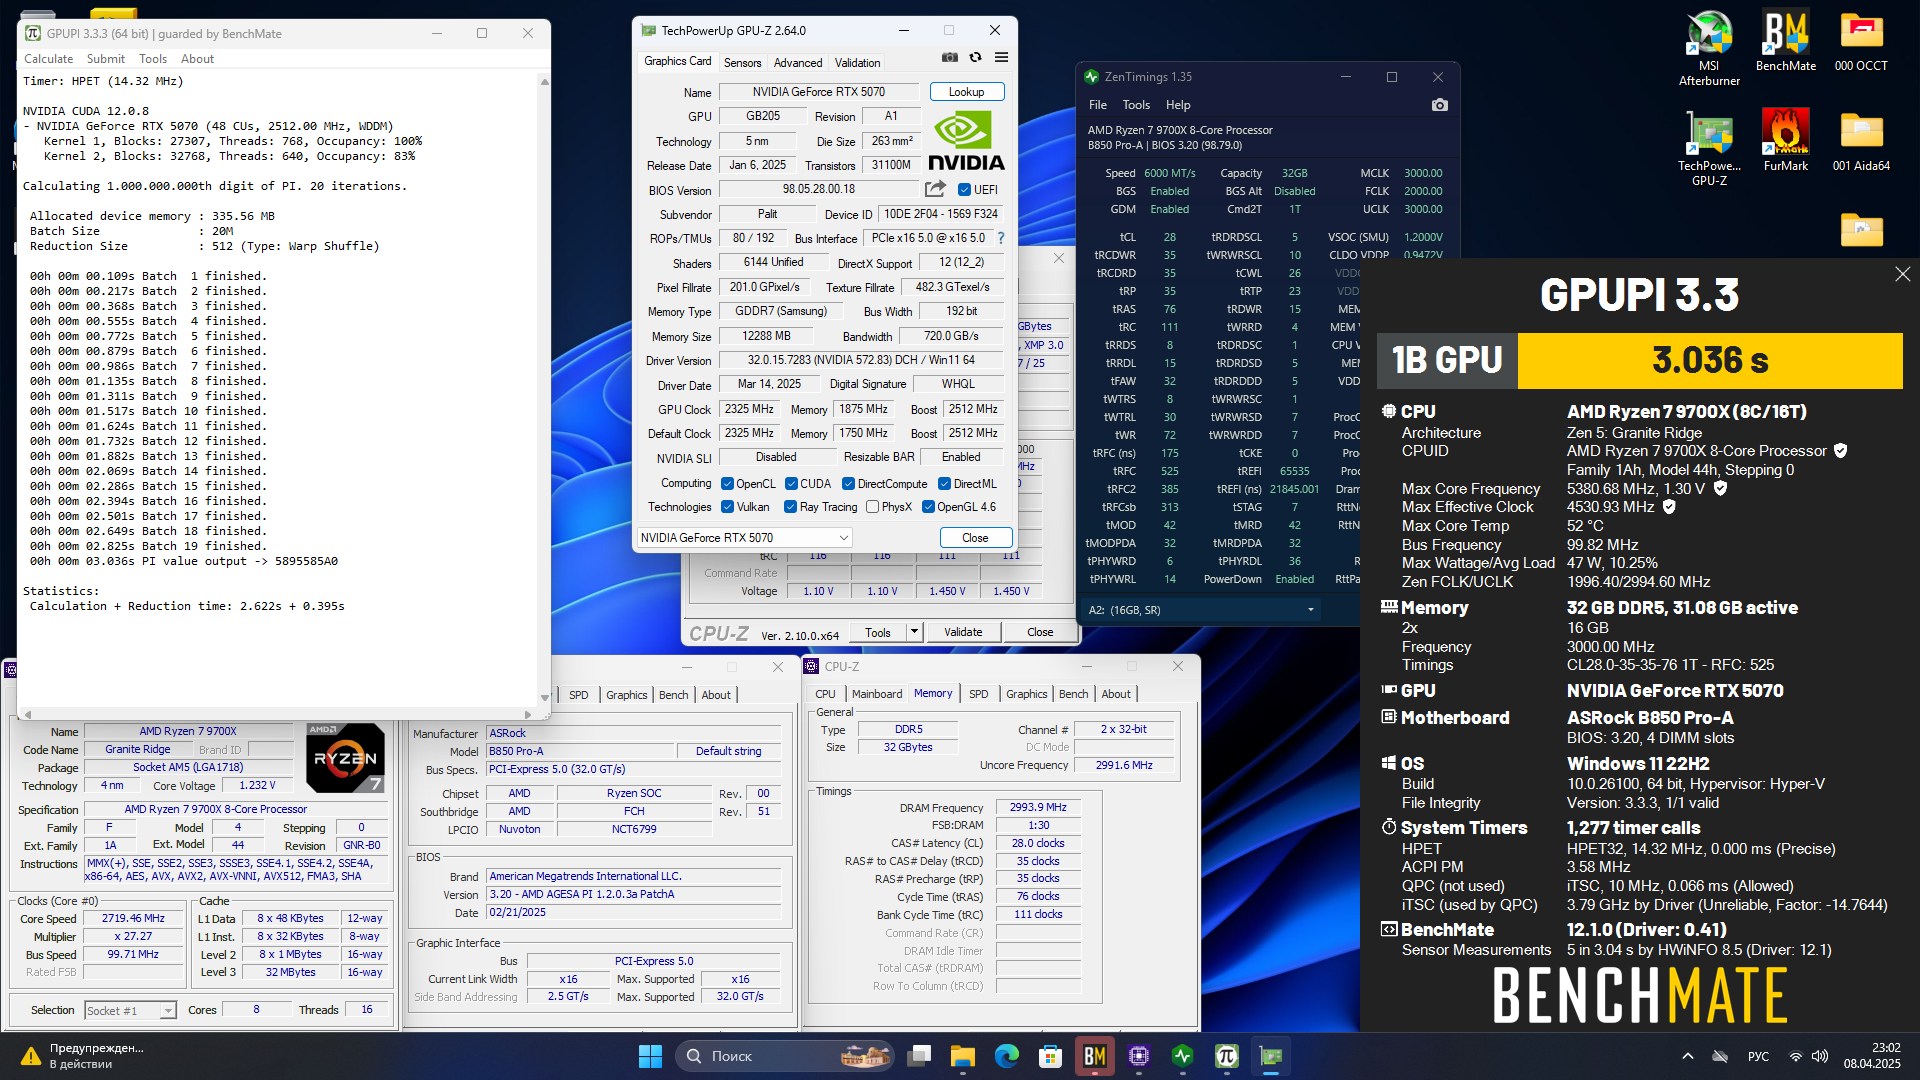Close the BenchMate GPUPI result overlay
1920x1080 pixels.
tap(1902, 274)
